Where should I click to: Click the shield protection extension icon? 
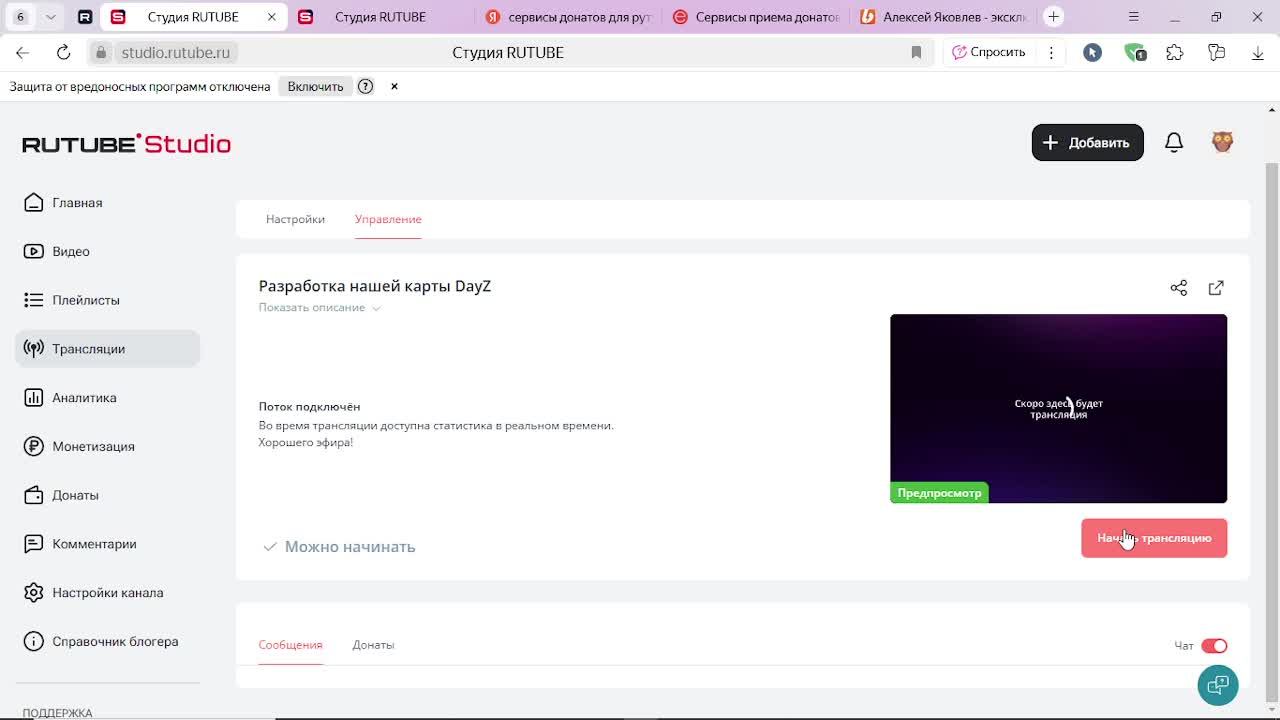(1135, 52)
